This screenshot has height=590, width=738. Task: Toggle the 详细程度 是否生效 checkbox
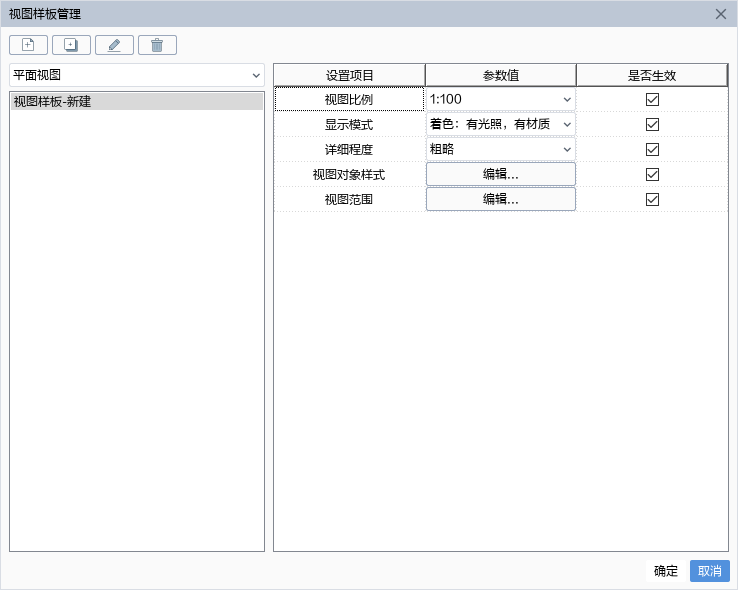pyautogui.click(x=652, y=149)
